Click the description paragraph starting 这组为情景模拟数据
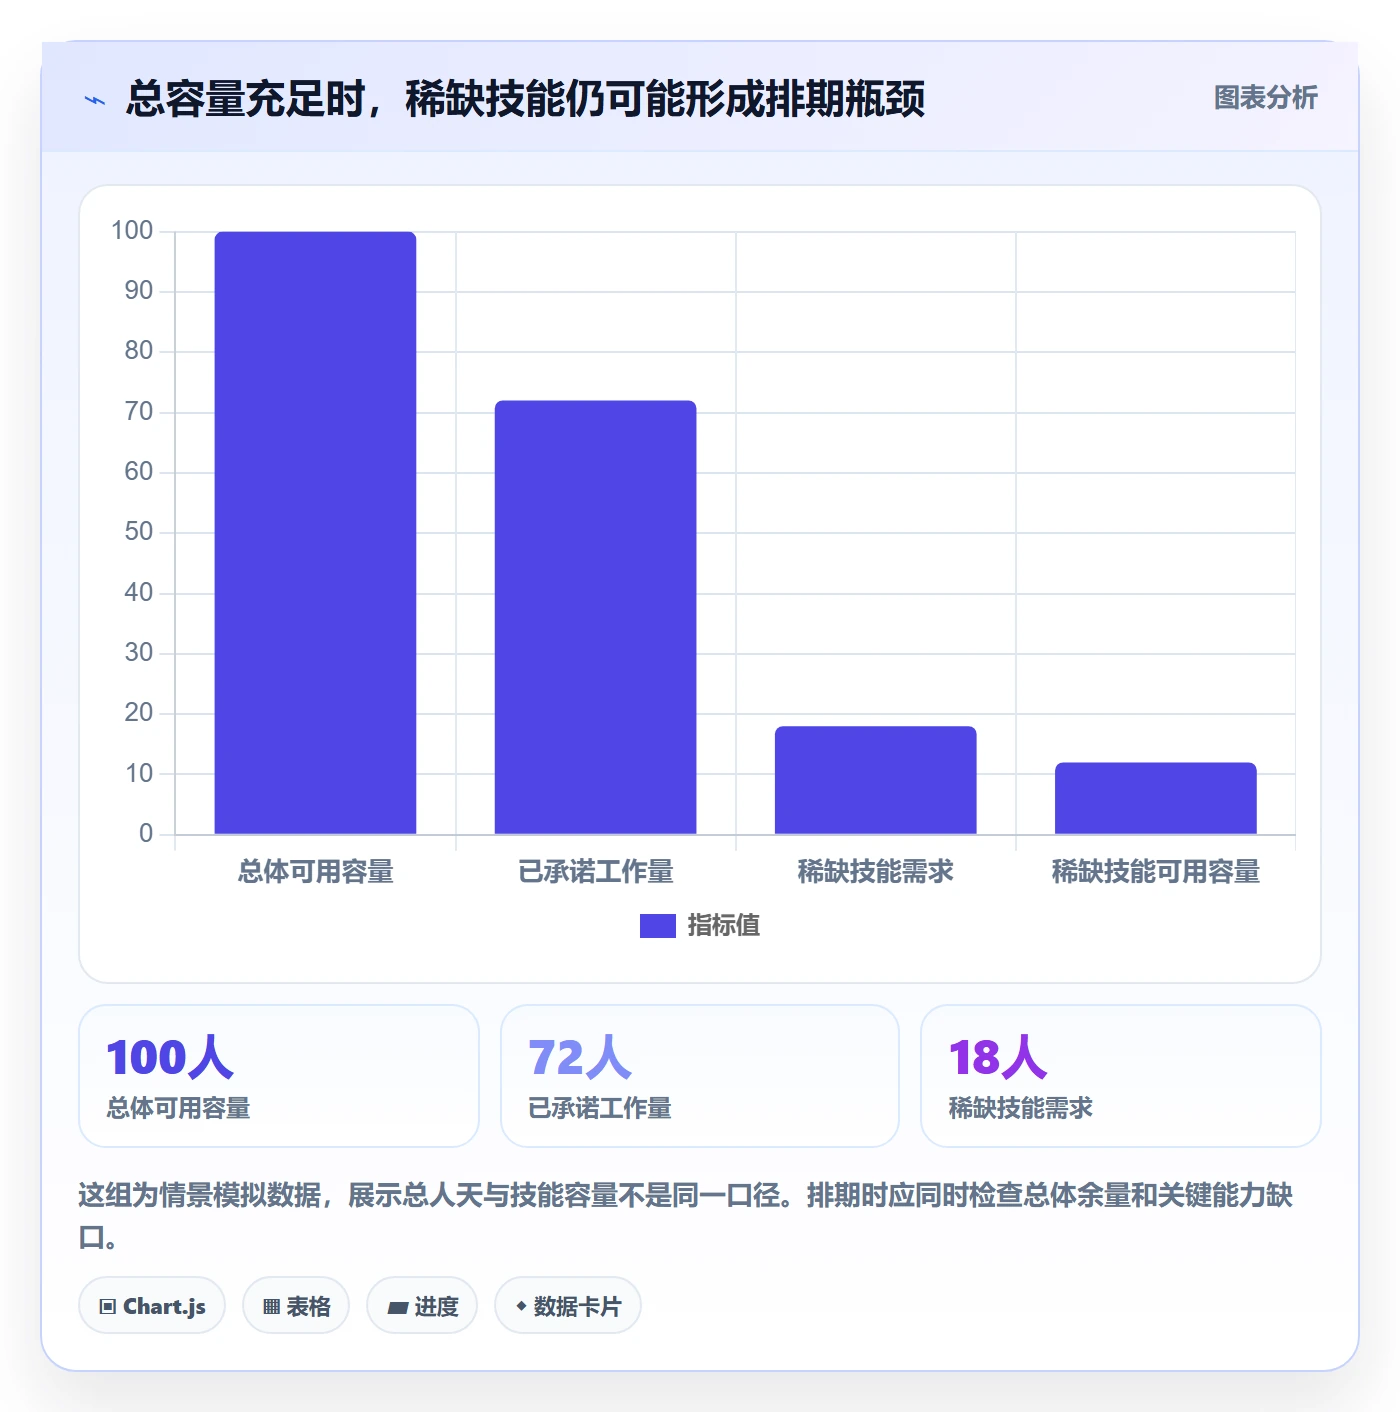Screen dimensions: 1400x1412 pyautogui.click(x=686, y=1216)
